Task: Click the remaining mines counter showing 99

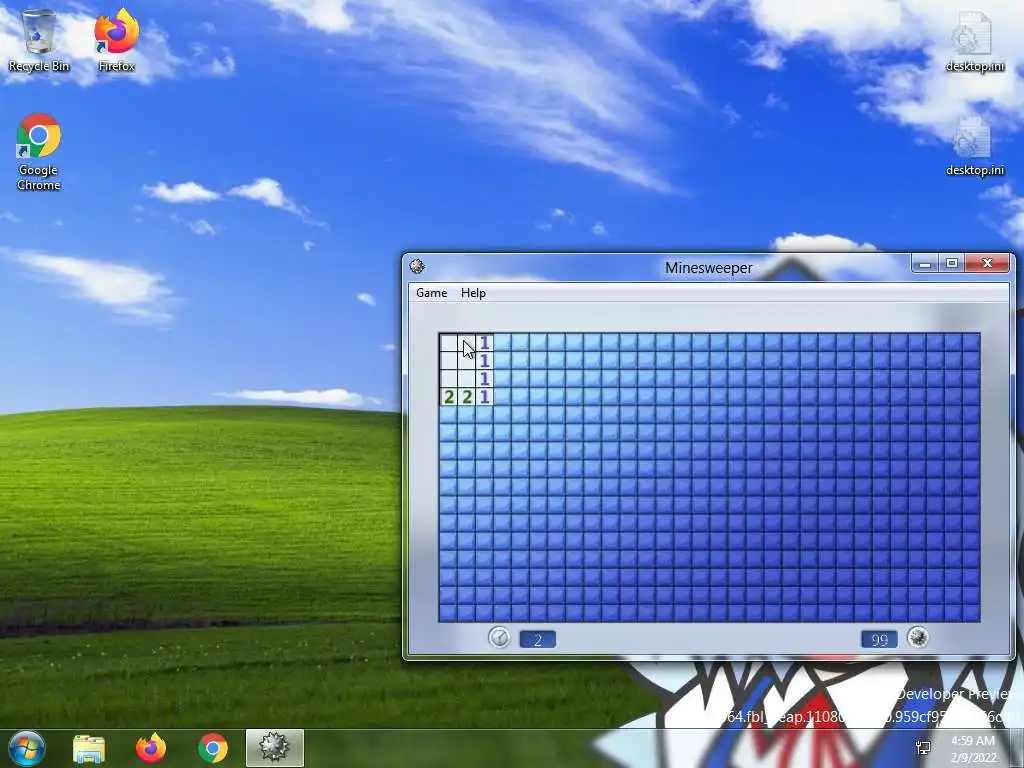Action: pos(879,640)
